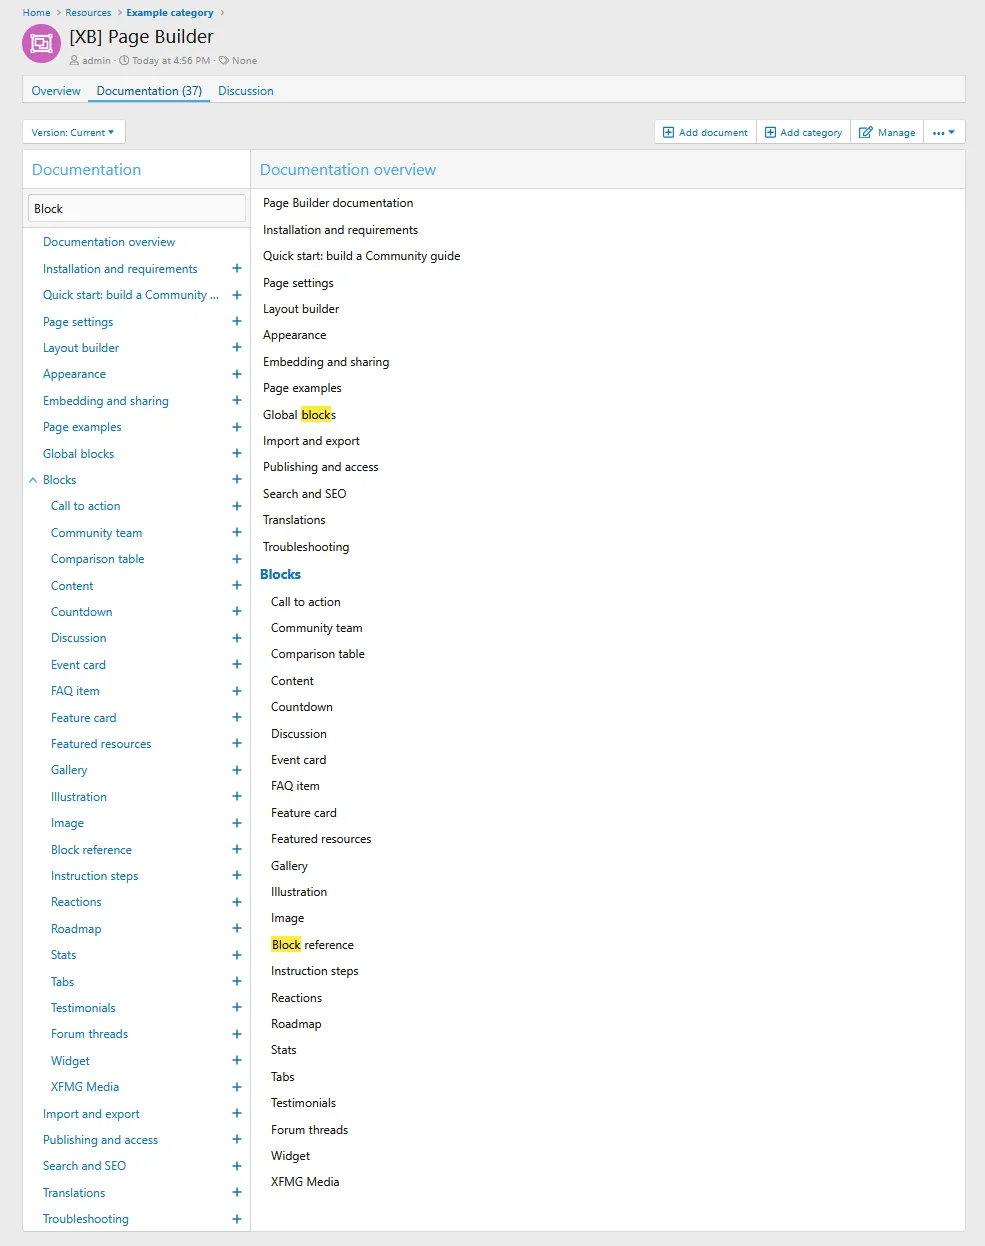This screenshot has height=1246, width=985.
Task: Open Example category breadcrumb
Action: click(x=170, y=13)
